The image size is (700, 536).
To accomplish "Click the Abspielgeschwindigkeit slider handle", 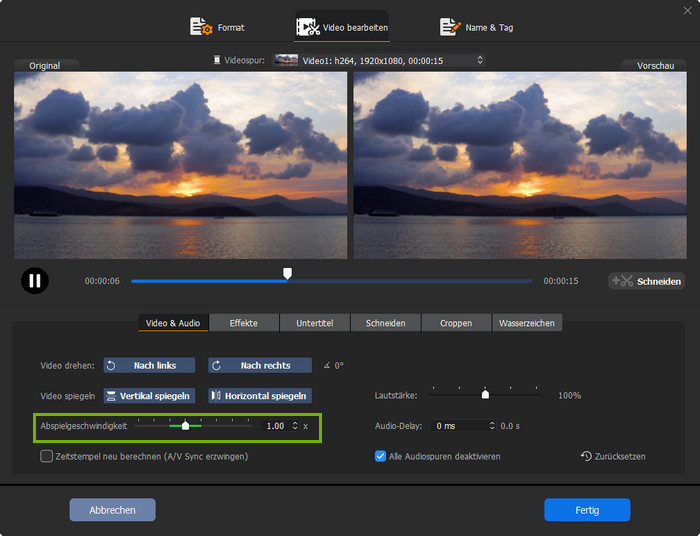I will [186, 425].
